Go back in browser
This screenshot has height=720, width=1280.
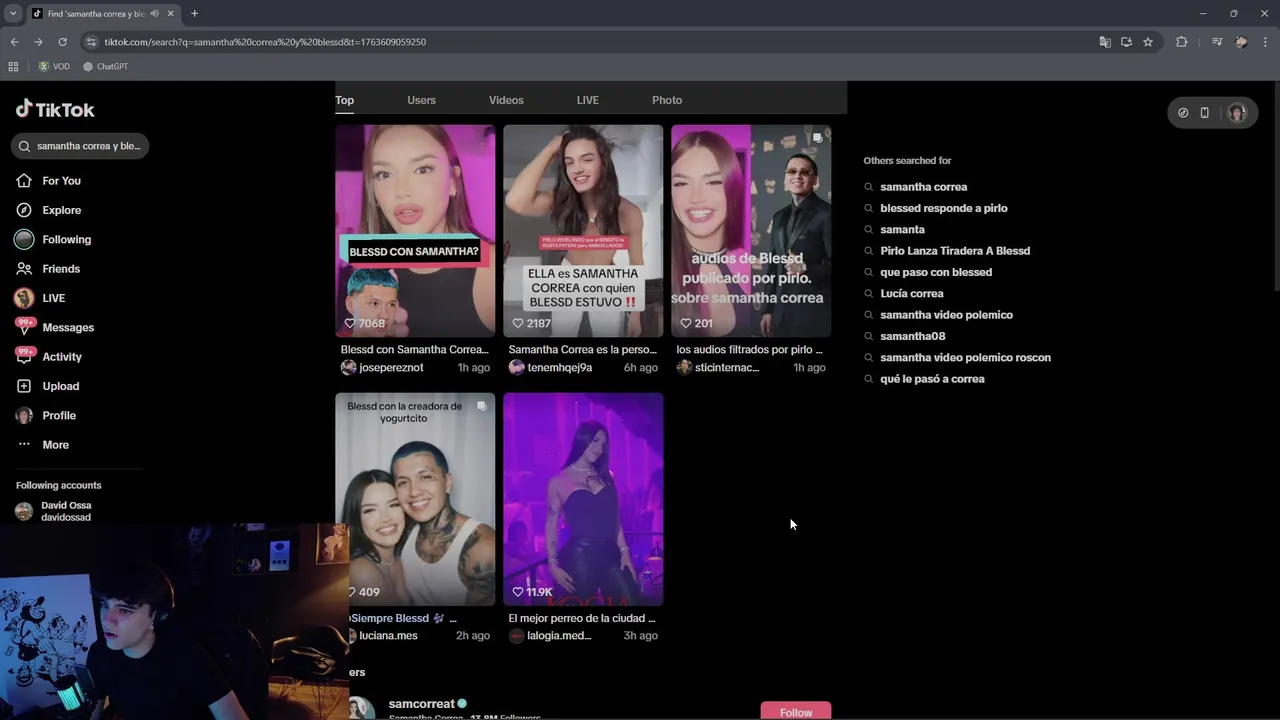pyautogui.click(x=14, y=42)
